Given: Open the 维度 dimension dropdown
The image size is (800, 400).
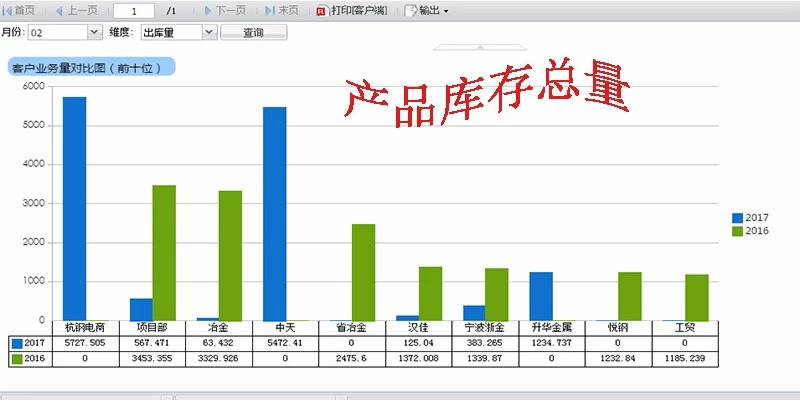Looking at the screenshot, I should click(209, 32).
